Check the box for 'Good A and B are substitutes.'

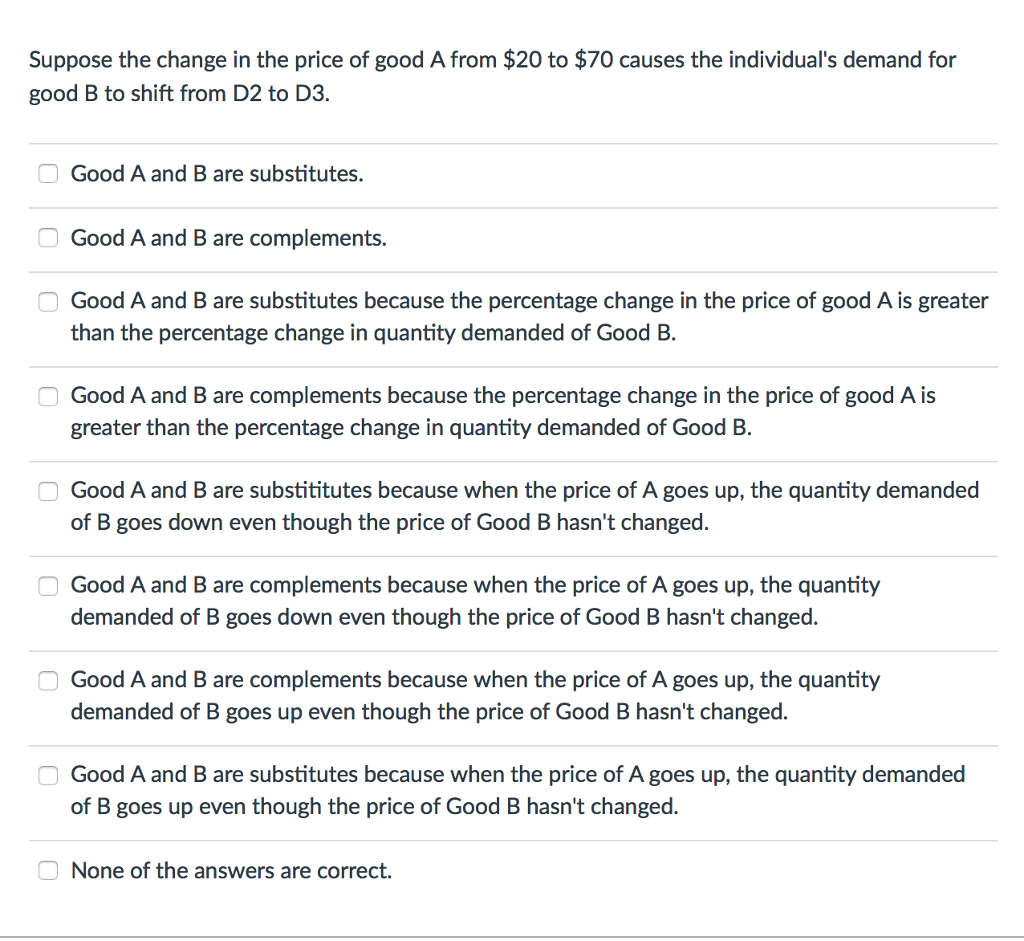coord(48,174)
